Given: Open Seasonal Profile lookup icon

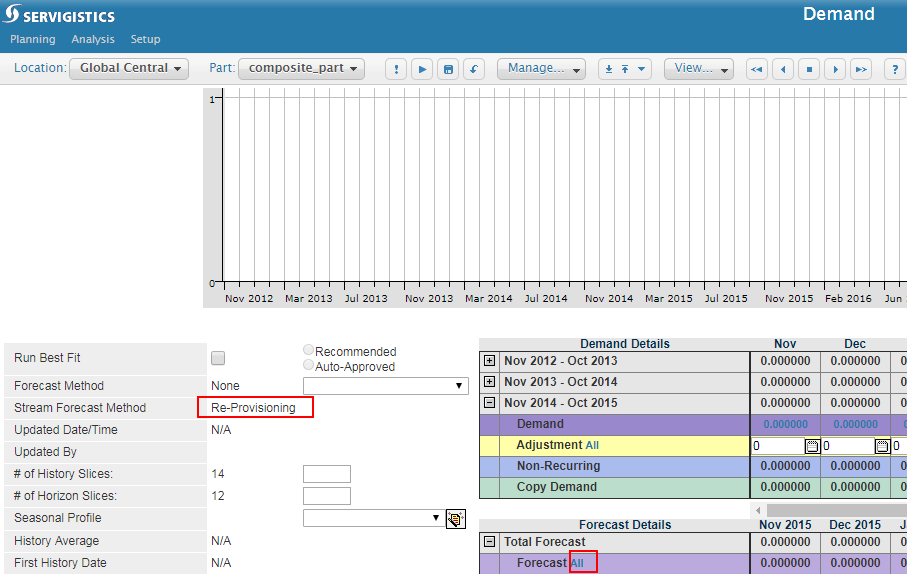Looking at the screenshot, I should point(456,519).
